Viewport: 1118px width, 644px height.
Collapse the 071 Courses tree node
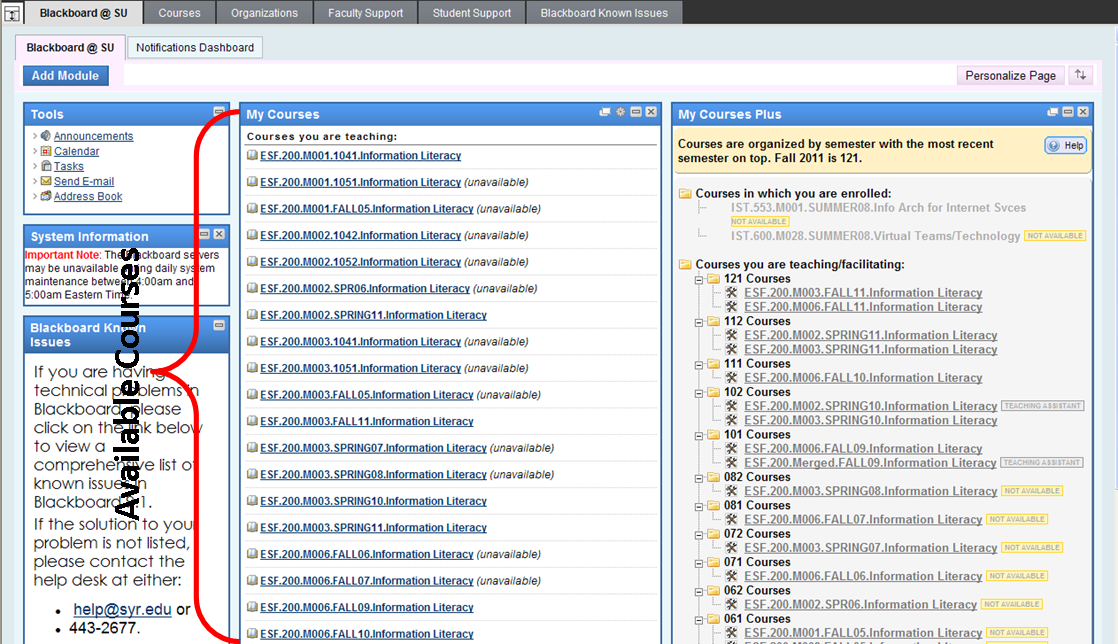[699, 563]
